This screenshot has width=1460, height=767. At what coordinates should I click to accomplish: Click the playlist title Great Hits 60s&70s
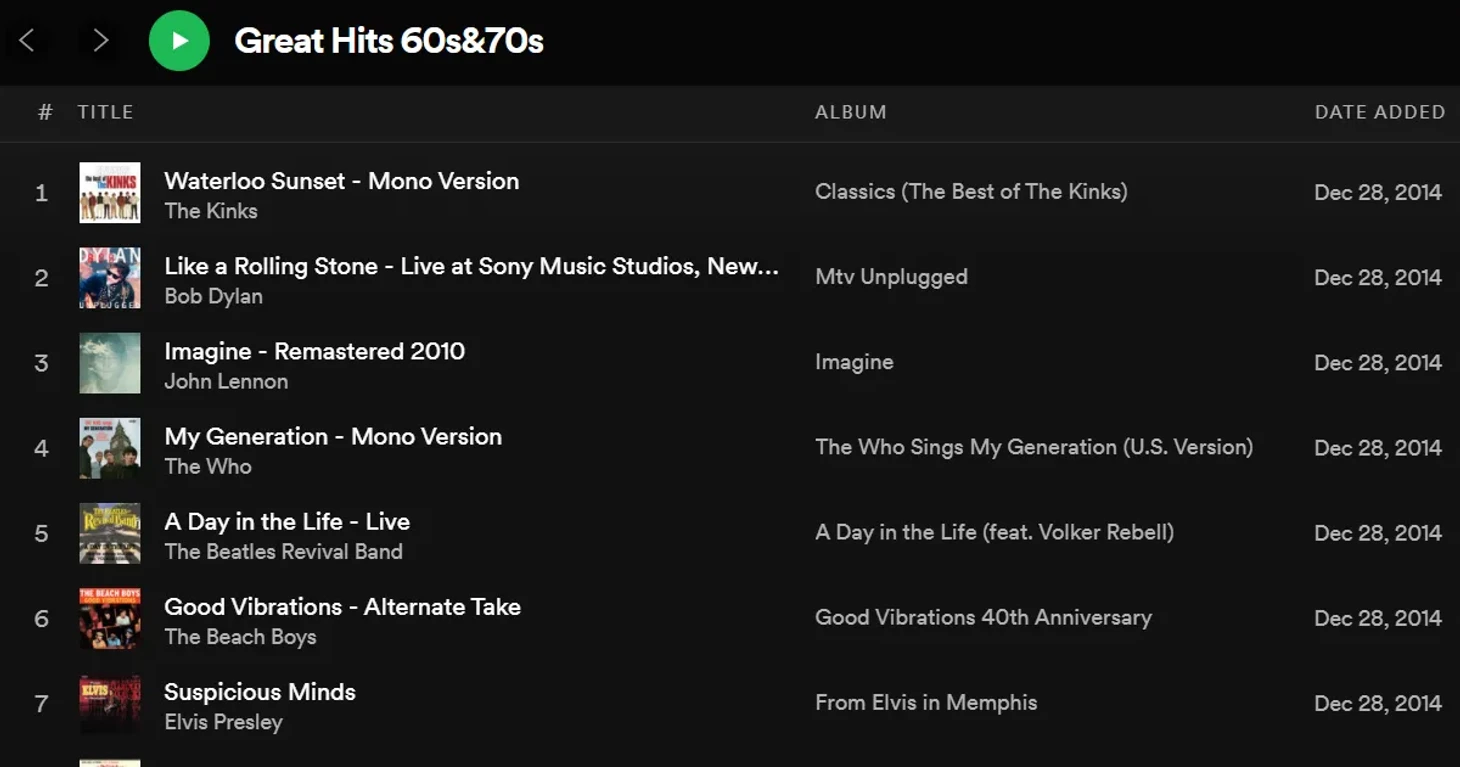click(389, 41)
